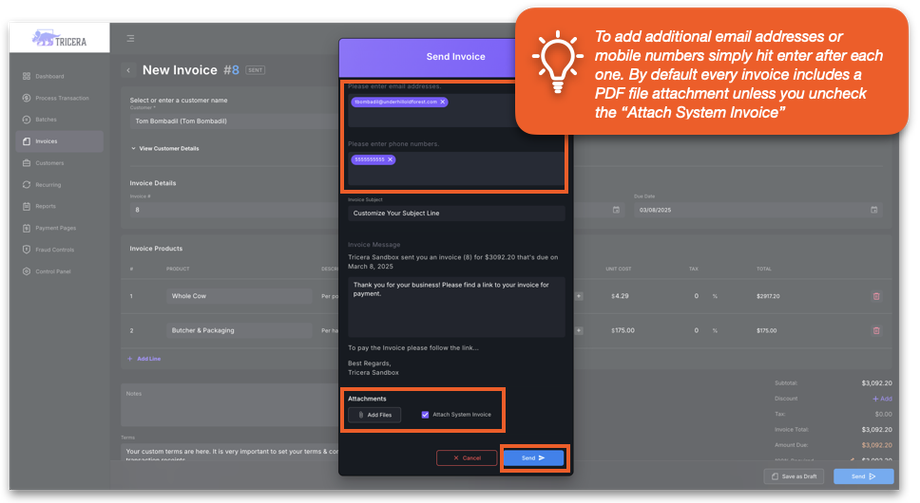
Task: Open the Due Date calendar picker icon
Action: pyautogui.click(x=874, y=210)
